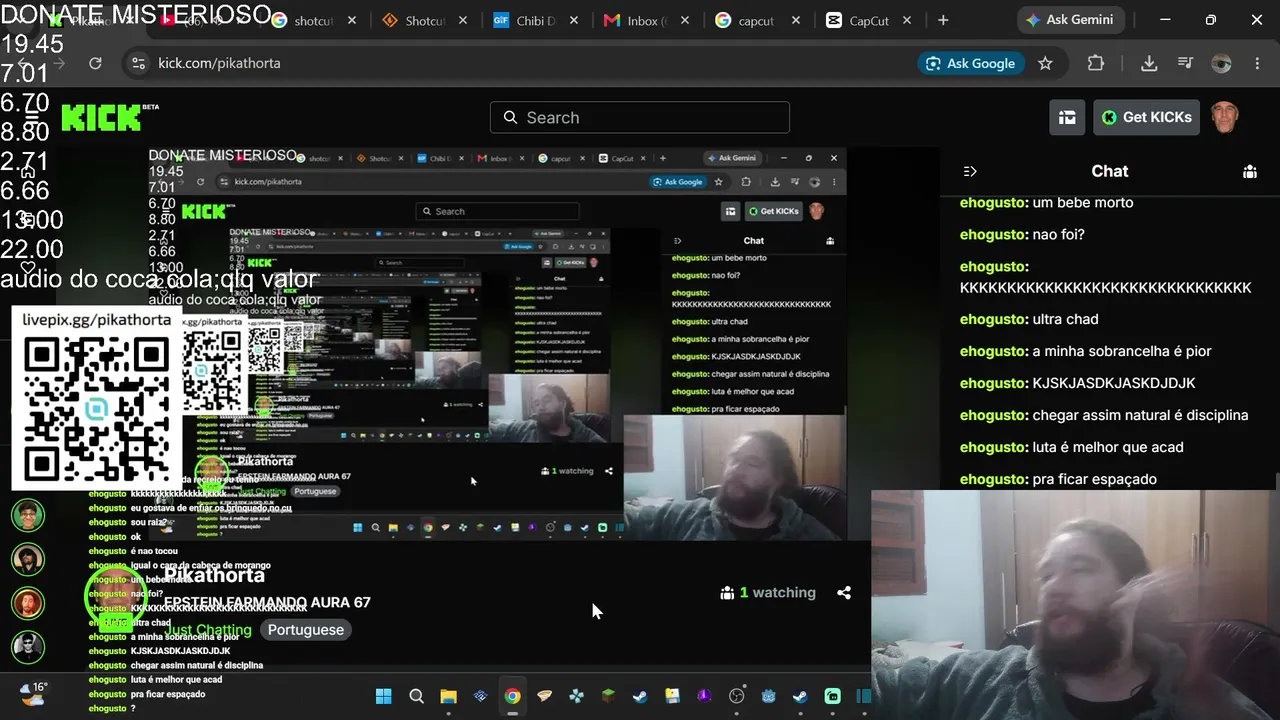Image resolution: width=1280 pixels, height=720 pixels.
Task: Open File Explorer from the taskbar
Action: pyautogui.click(x=448, y=696)
